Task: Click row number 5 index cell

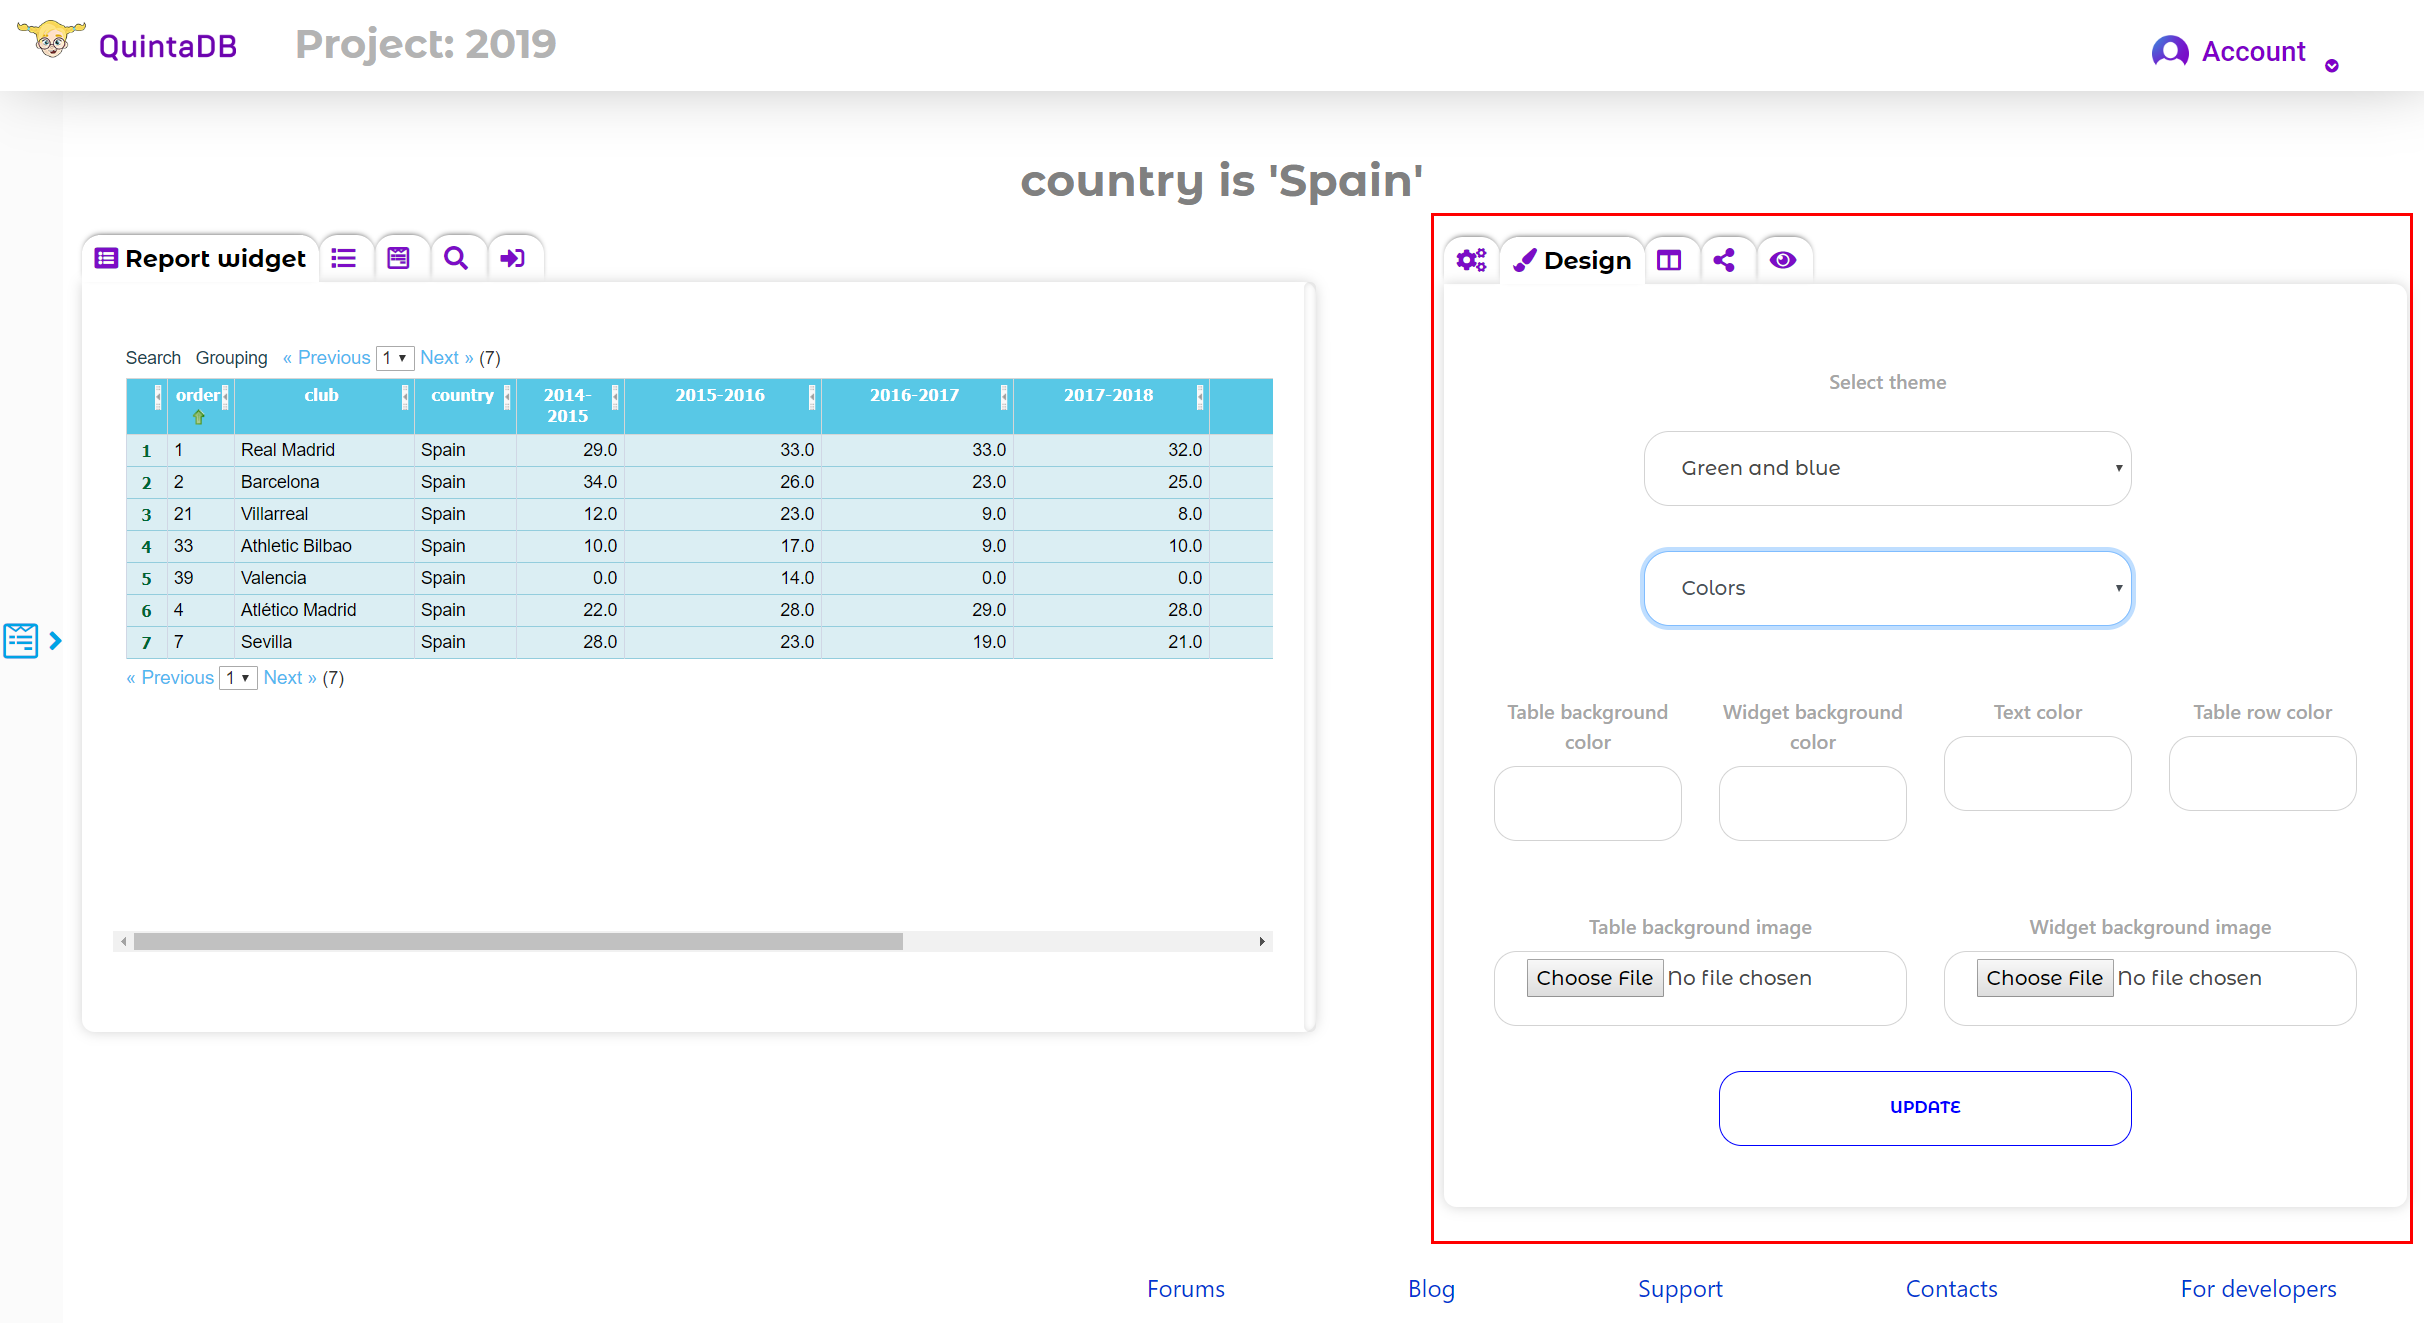Action: click(146, 578)
